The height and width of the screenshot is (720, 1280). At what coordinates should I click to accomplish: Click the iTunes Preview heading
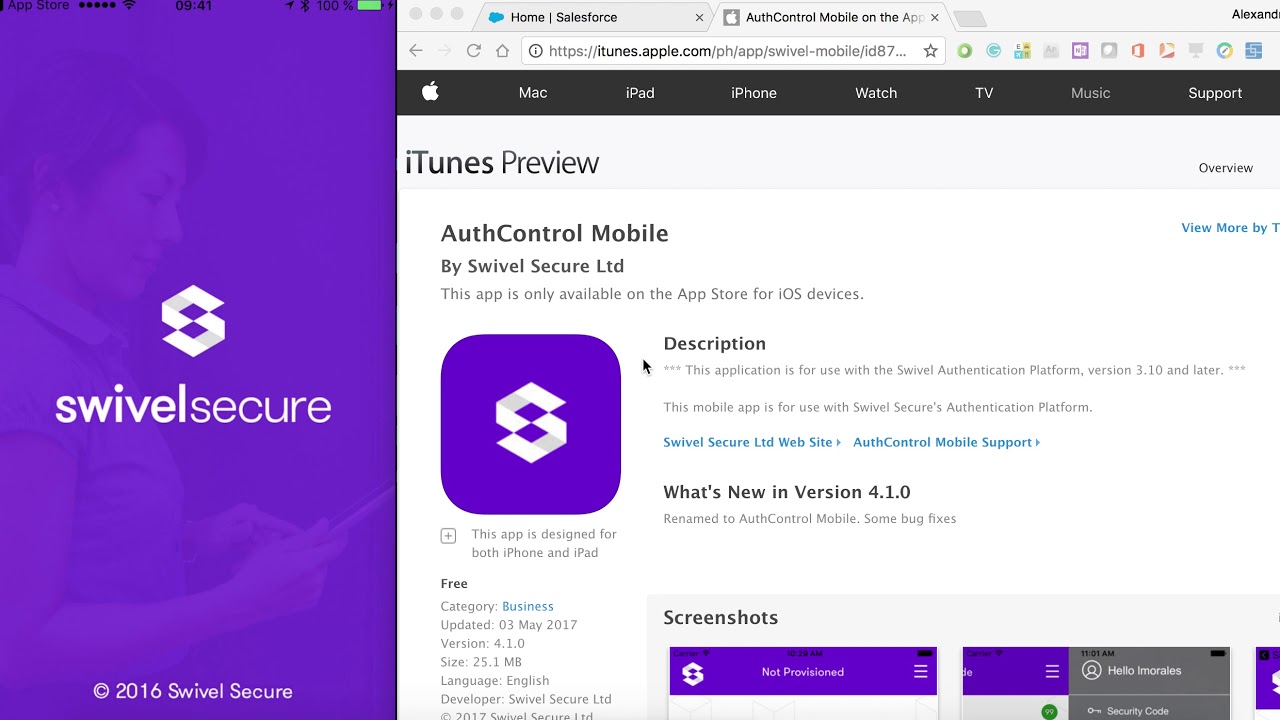coord(502,163)
